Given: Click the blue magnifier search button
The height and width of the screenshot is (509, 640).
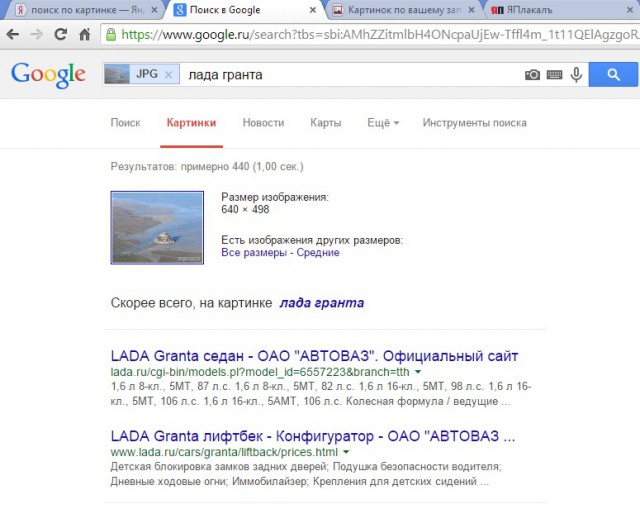Looking at the screenshot, I should click(613, 74).
